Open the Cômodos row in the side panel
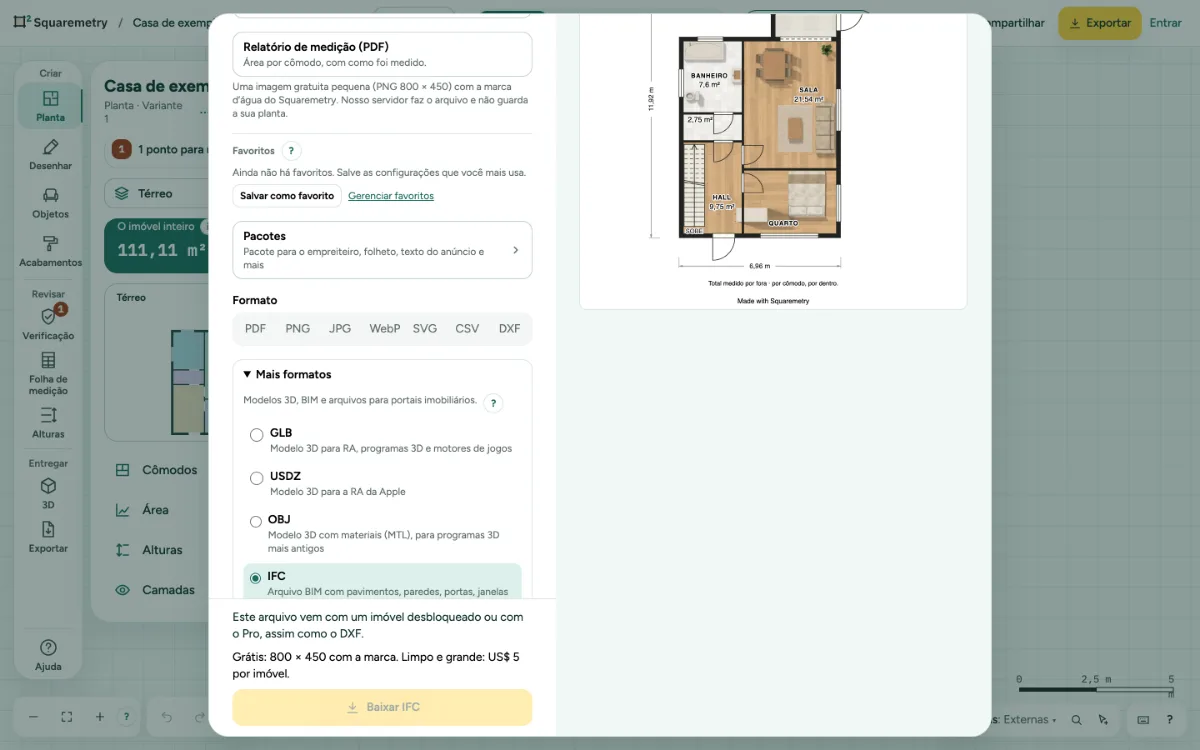This screenshot has width=1200, height=750. 156,470
